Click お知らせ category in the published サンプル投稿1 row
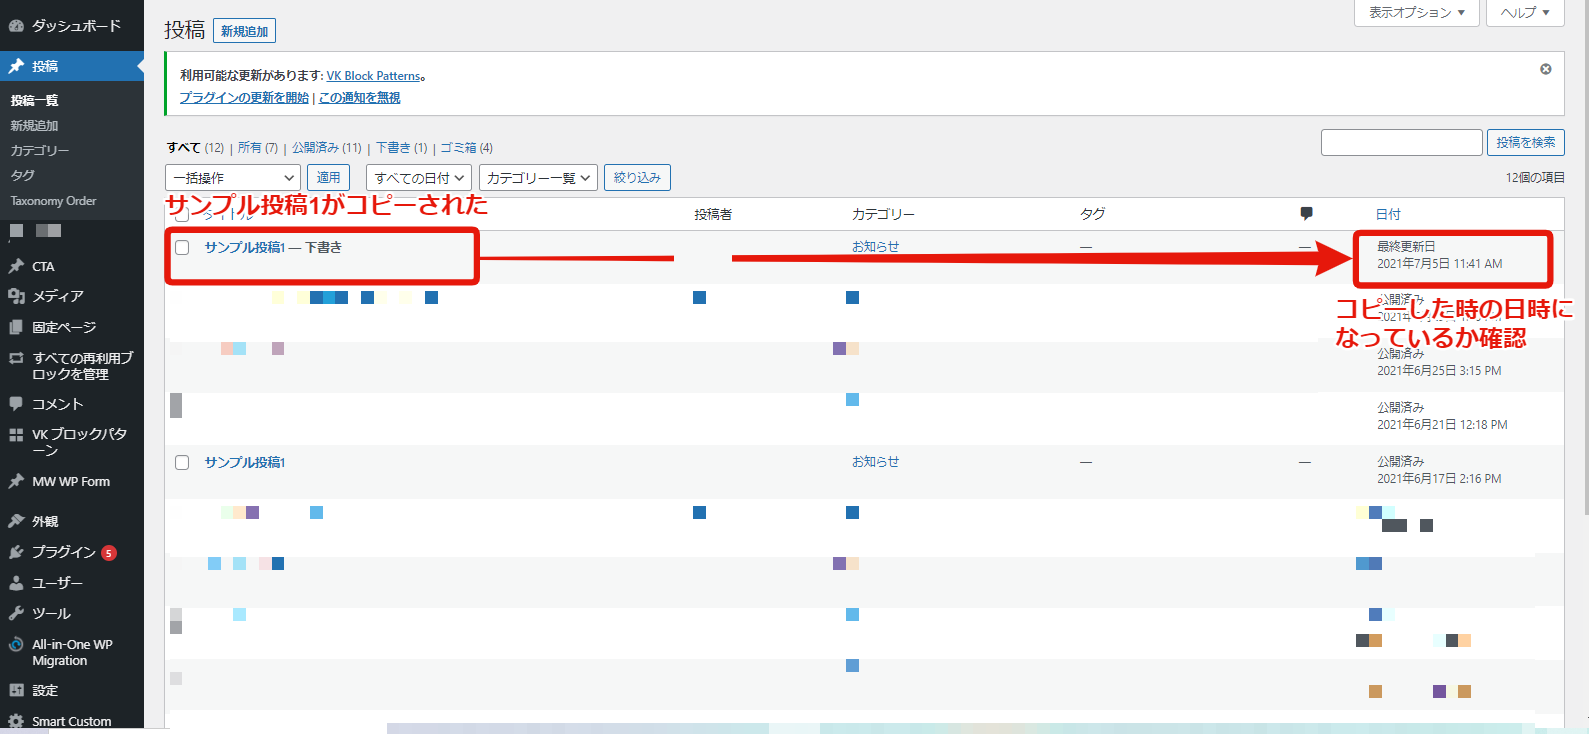 (x=876, y=461)
